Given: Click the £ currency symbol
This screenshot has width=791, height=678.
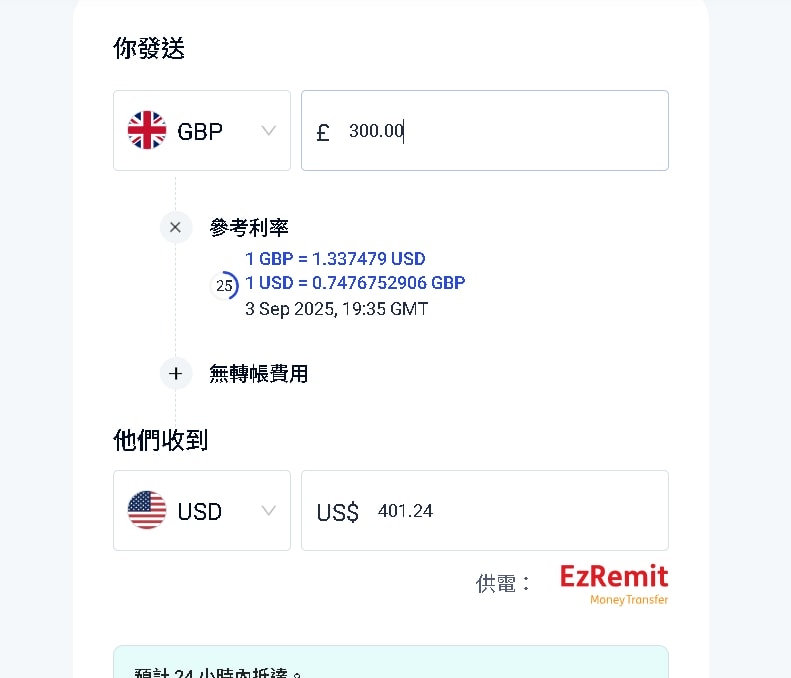Looking at the screenshot, I should pos(322,132).
